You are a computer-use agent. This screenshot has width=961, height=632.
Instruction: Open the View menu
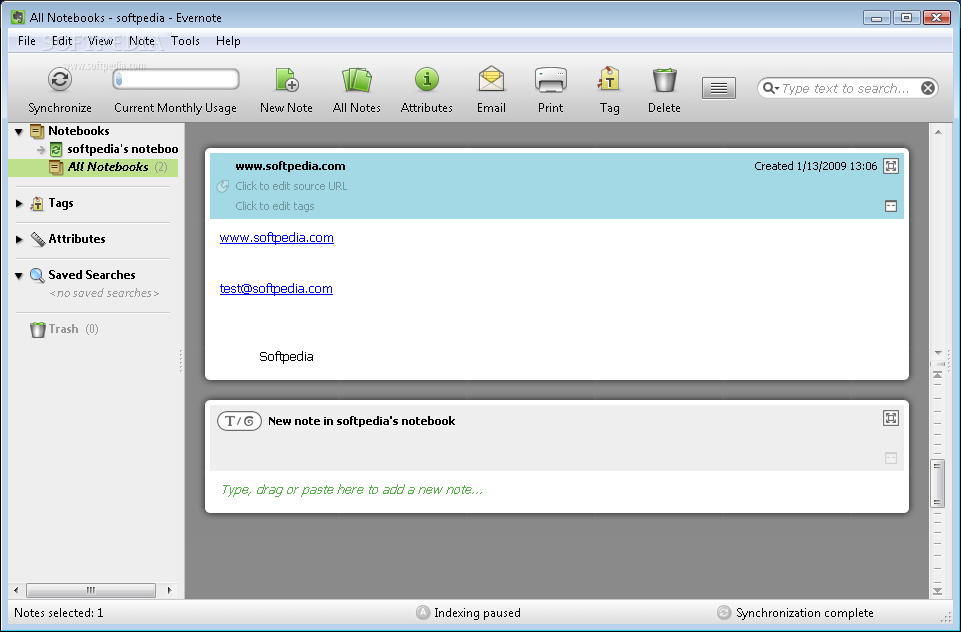(x=100, y=41)
